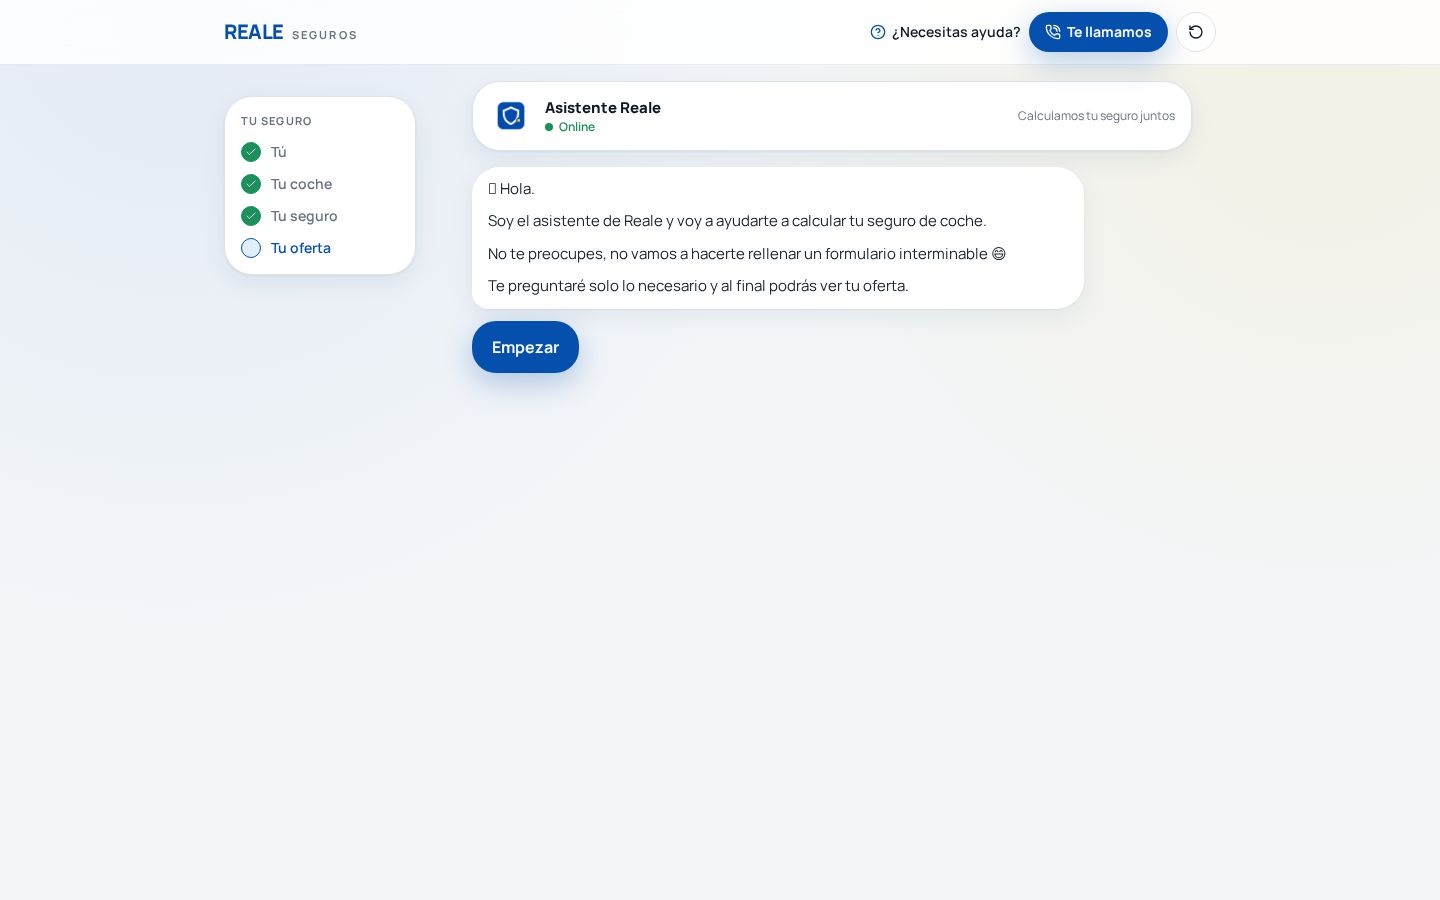This screenshot has width=1440, height=900.
Task: Select the Tu coche step
Action: (301, 184)
